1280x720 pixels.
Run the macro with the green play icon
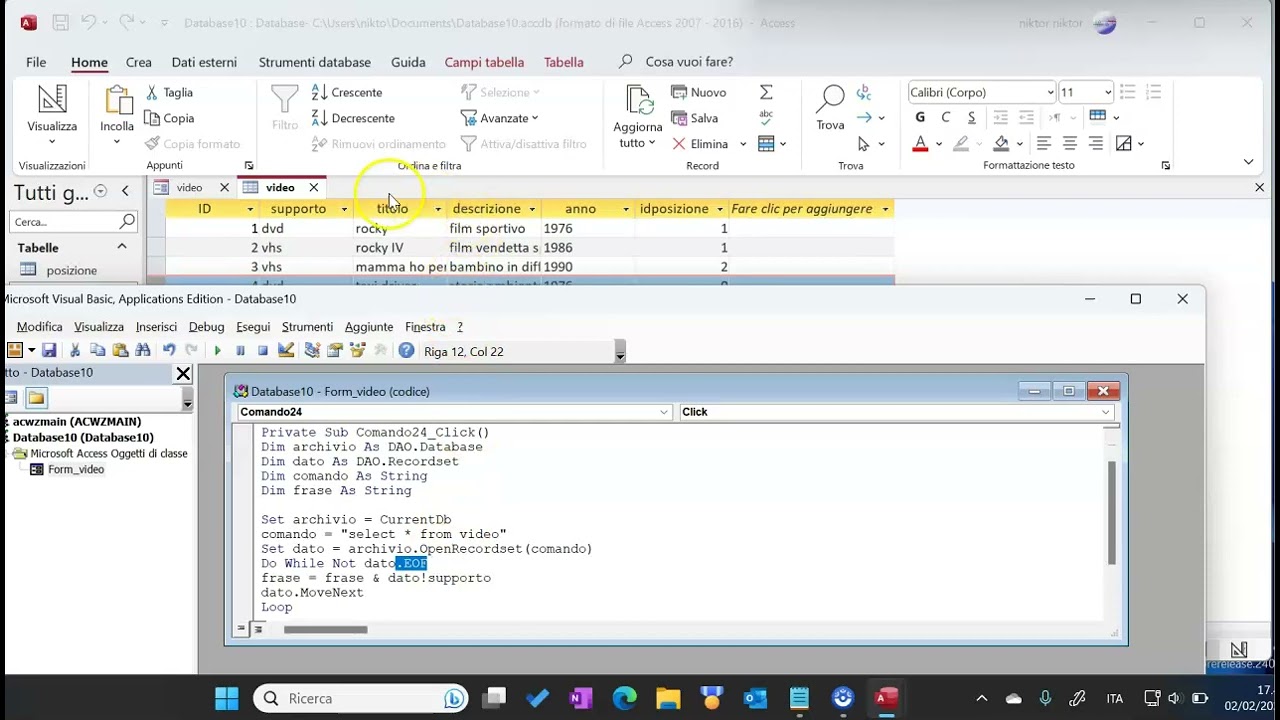pyautogui.click(x=217, y=350)
